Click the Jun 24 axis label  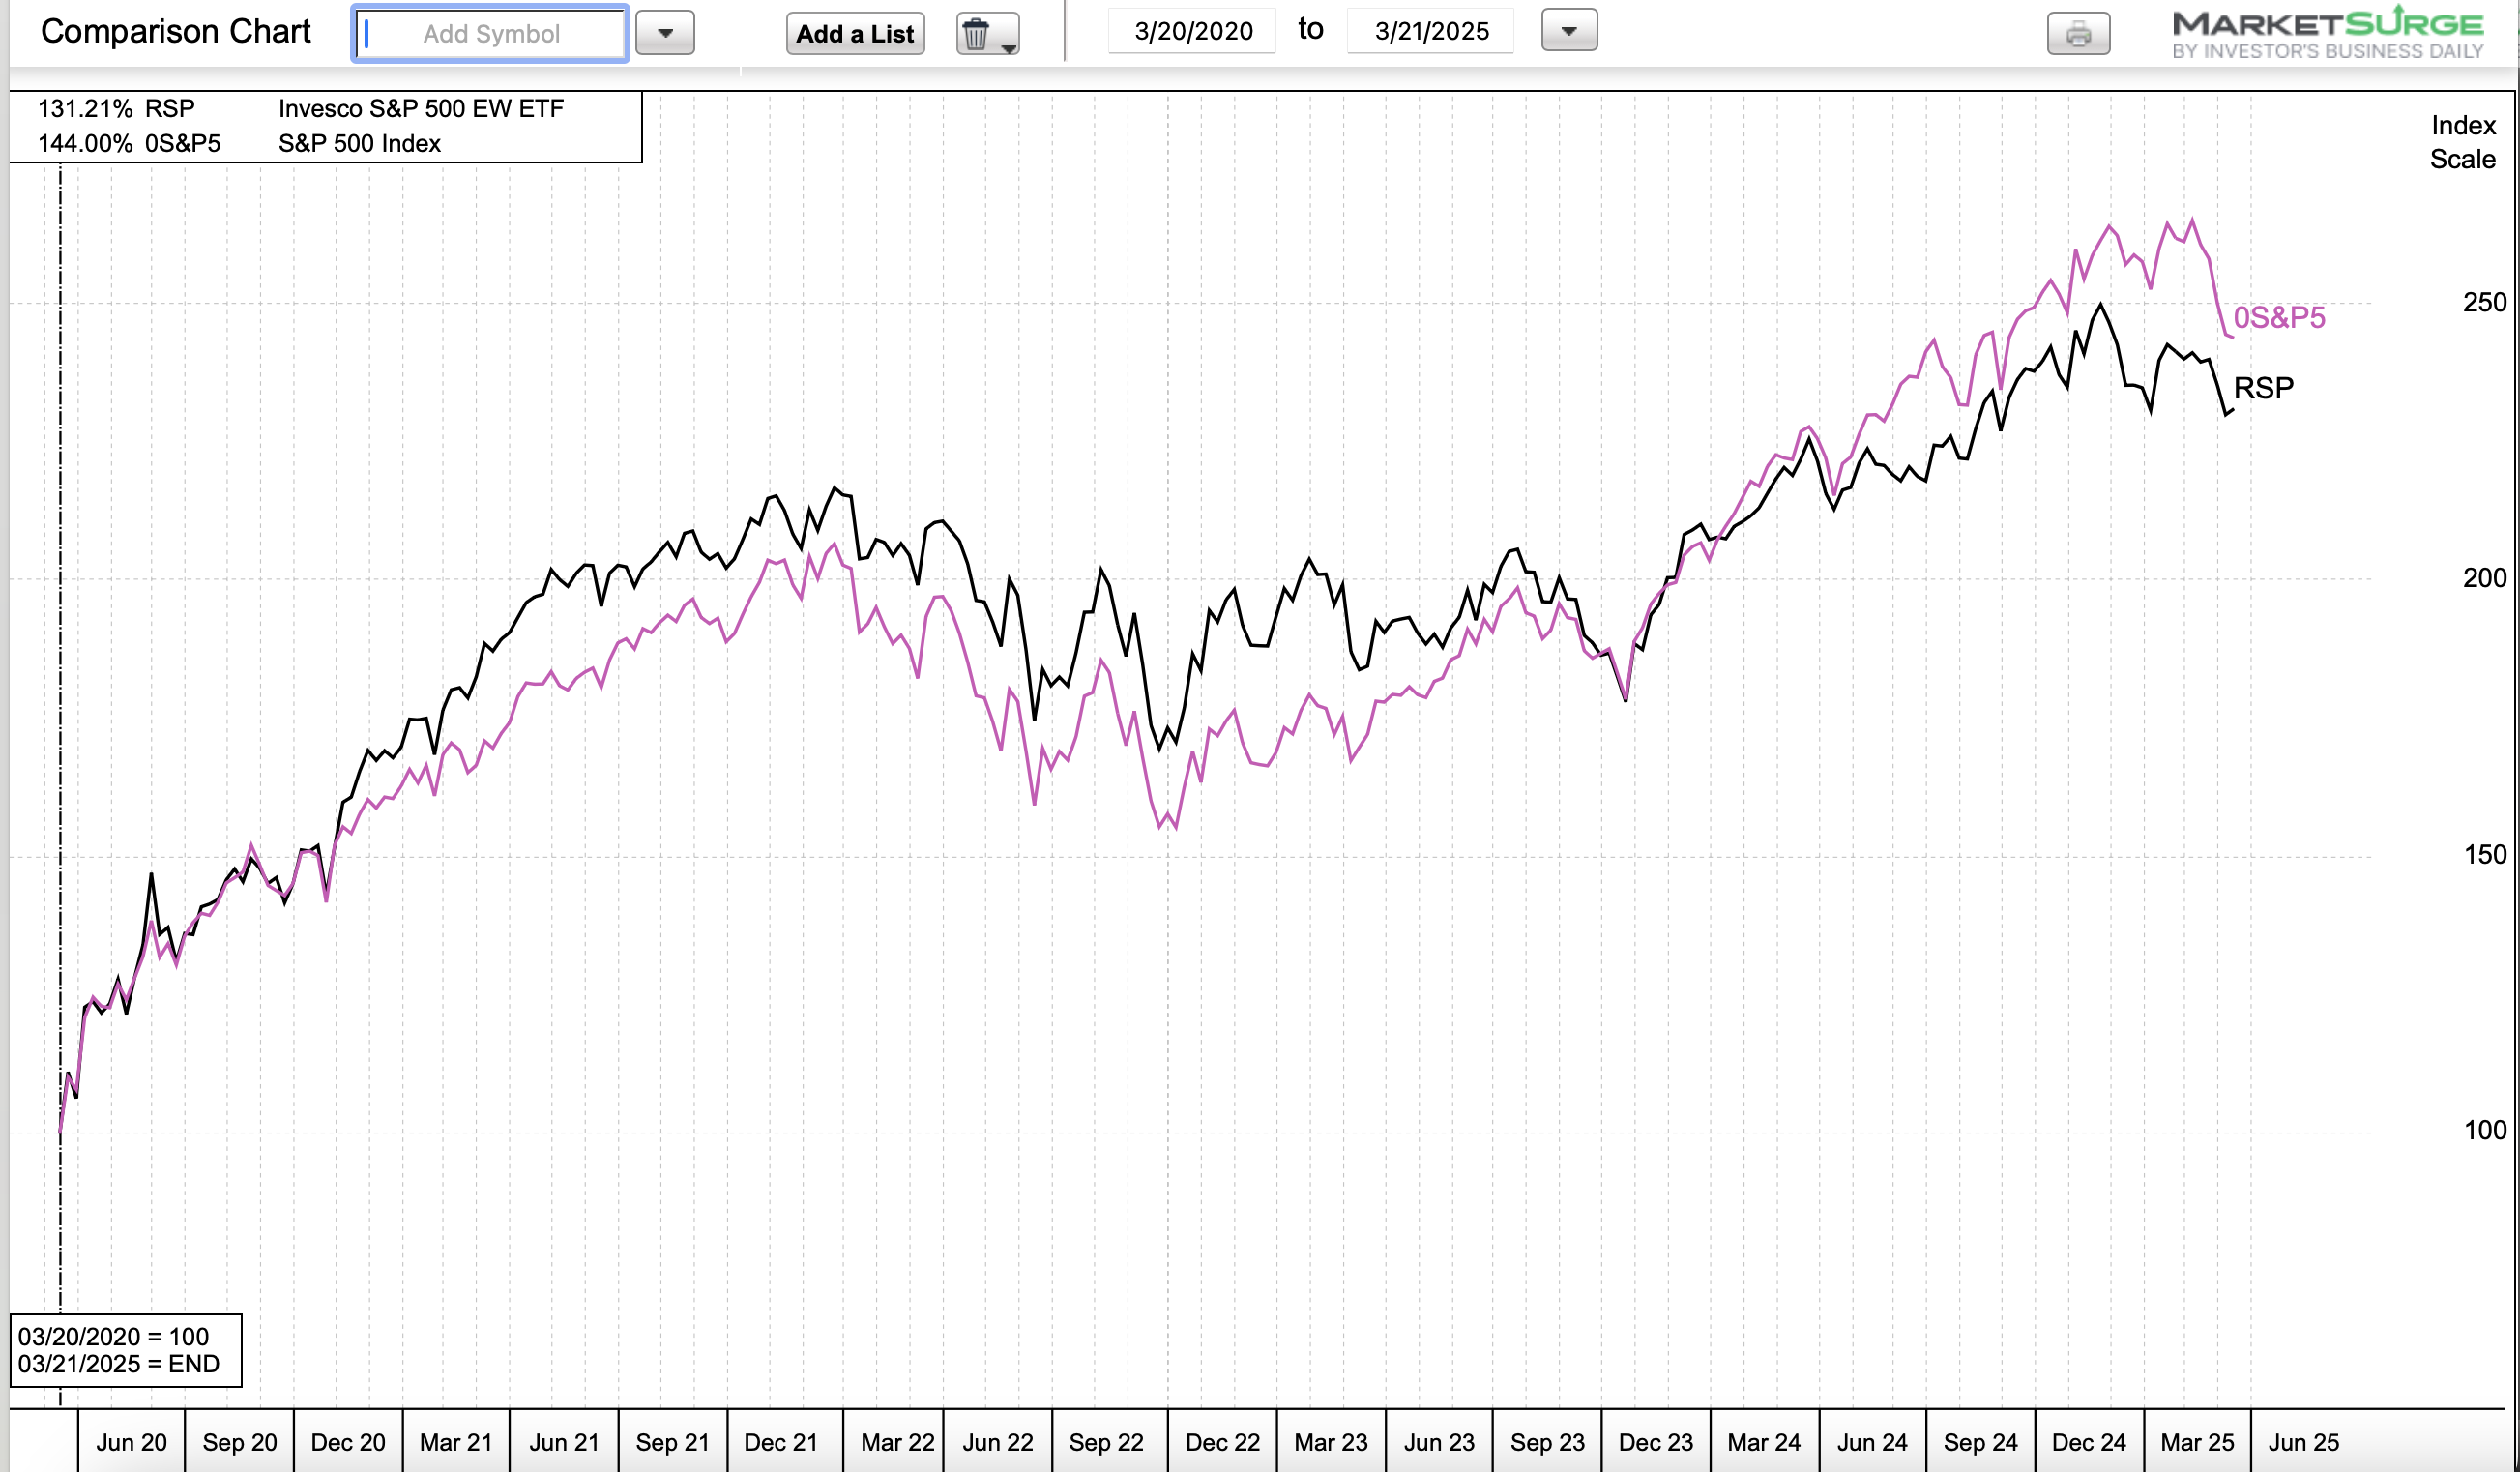click(x=1872, y=1442)
